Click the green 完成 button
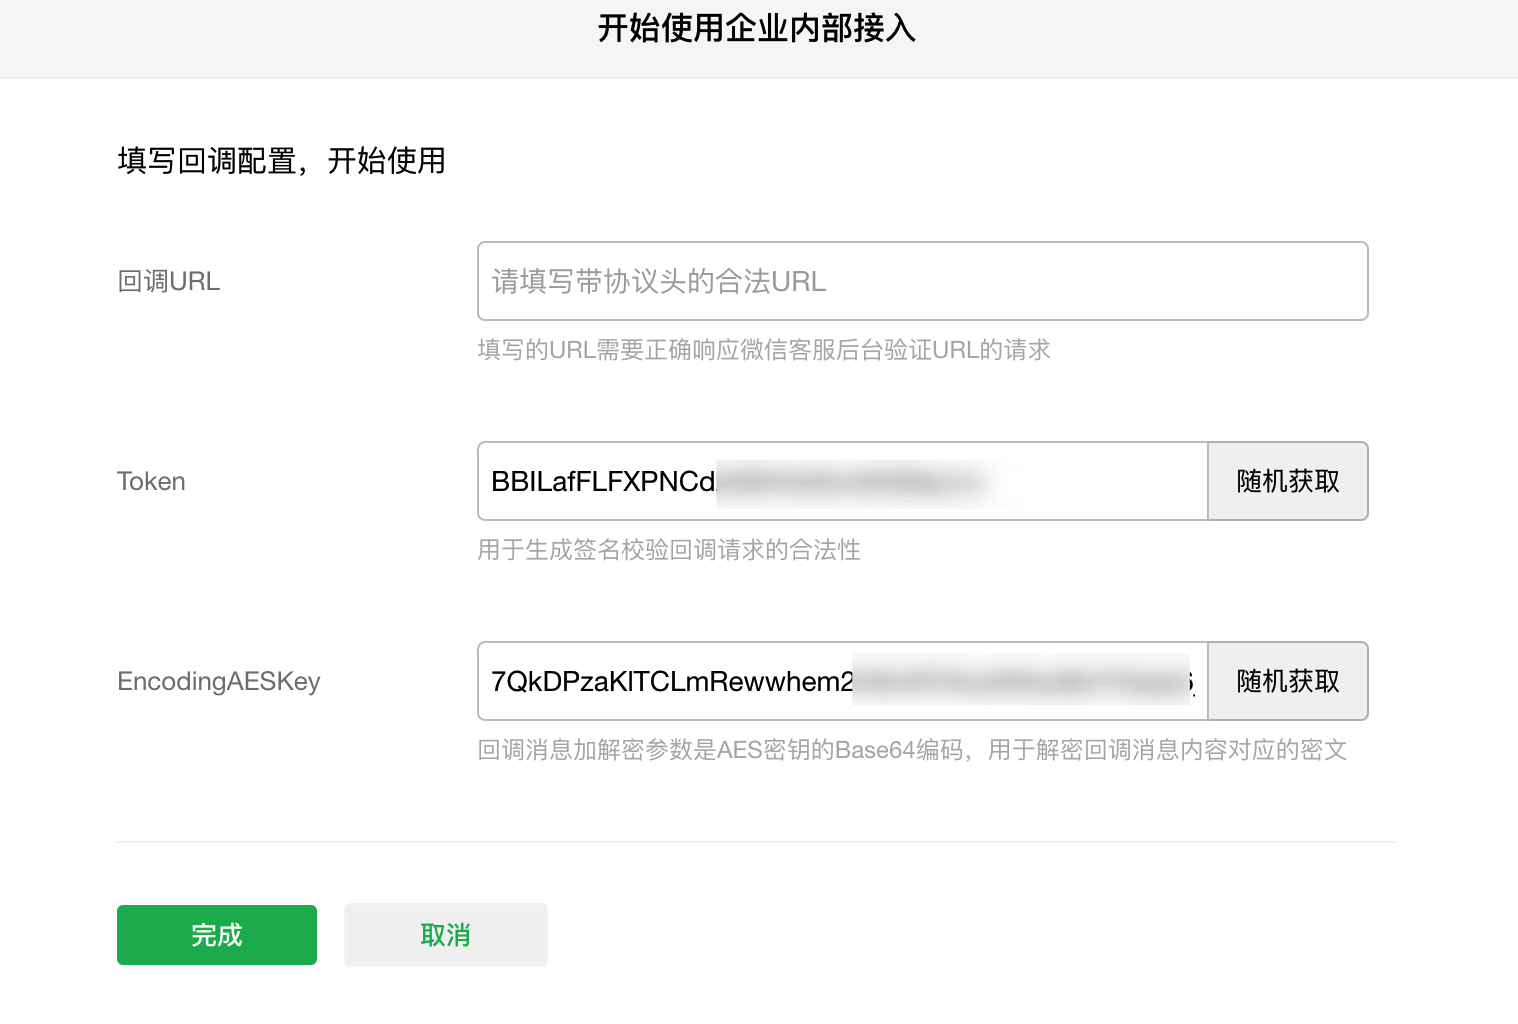Viewport: 1518px width, 1024px height. point(217,935)
